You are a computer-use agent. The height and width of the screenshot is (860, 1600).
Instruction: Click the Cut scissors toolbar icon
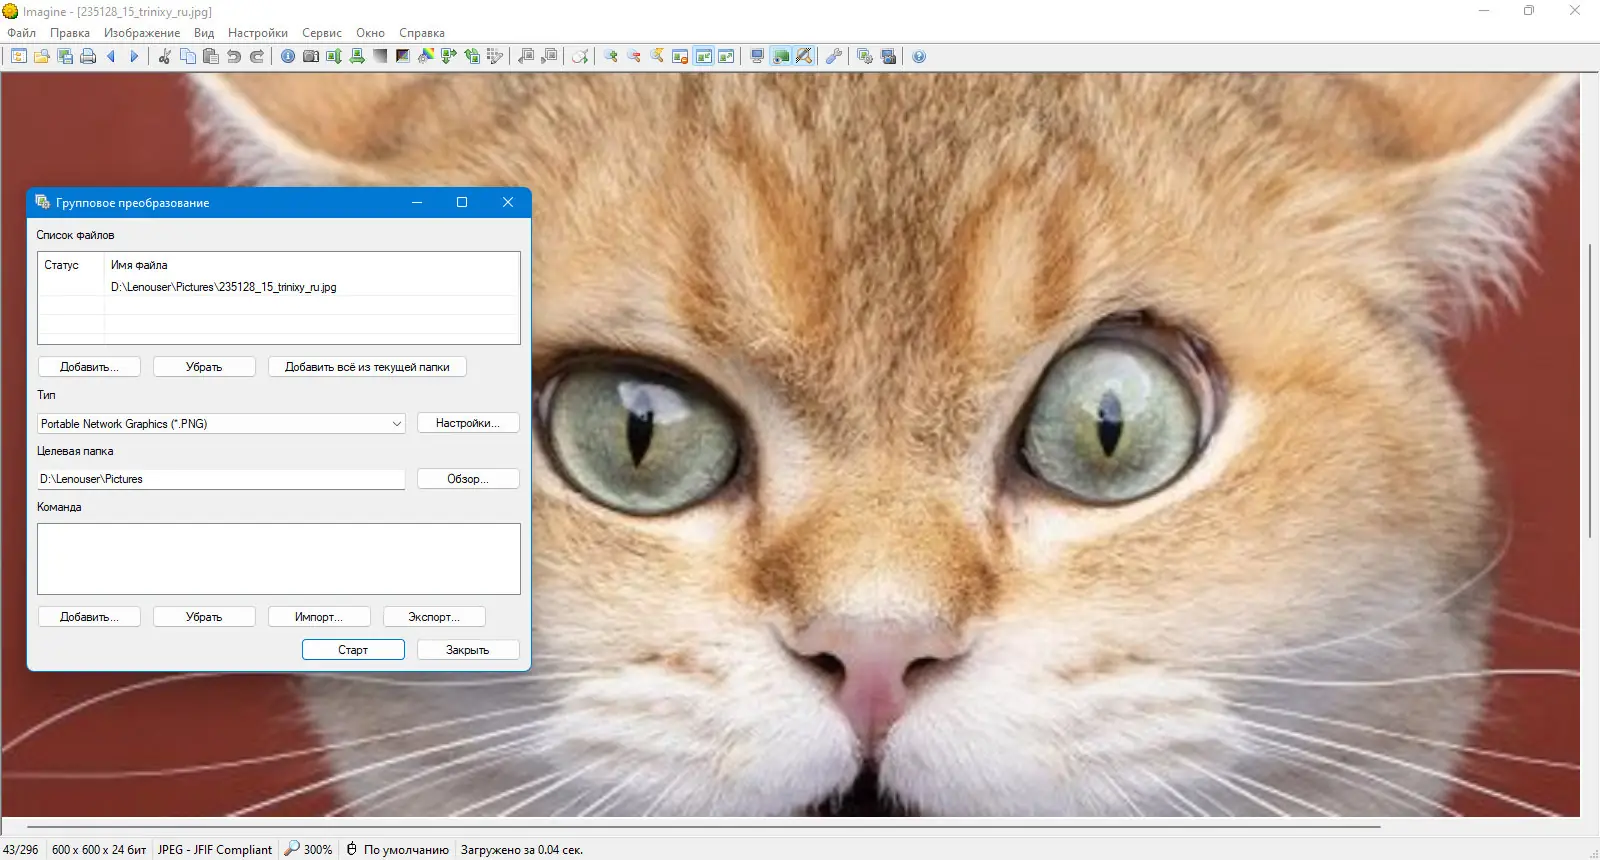click(x=165, y=57)
